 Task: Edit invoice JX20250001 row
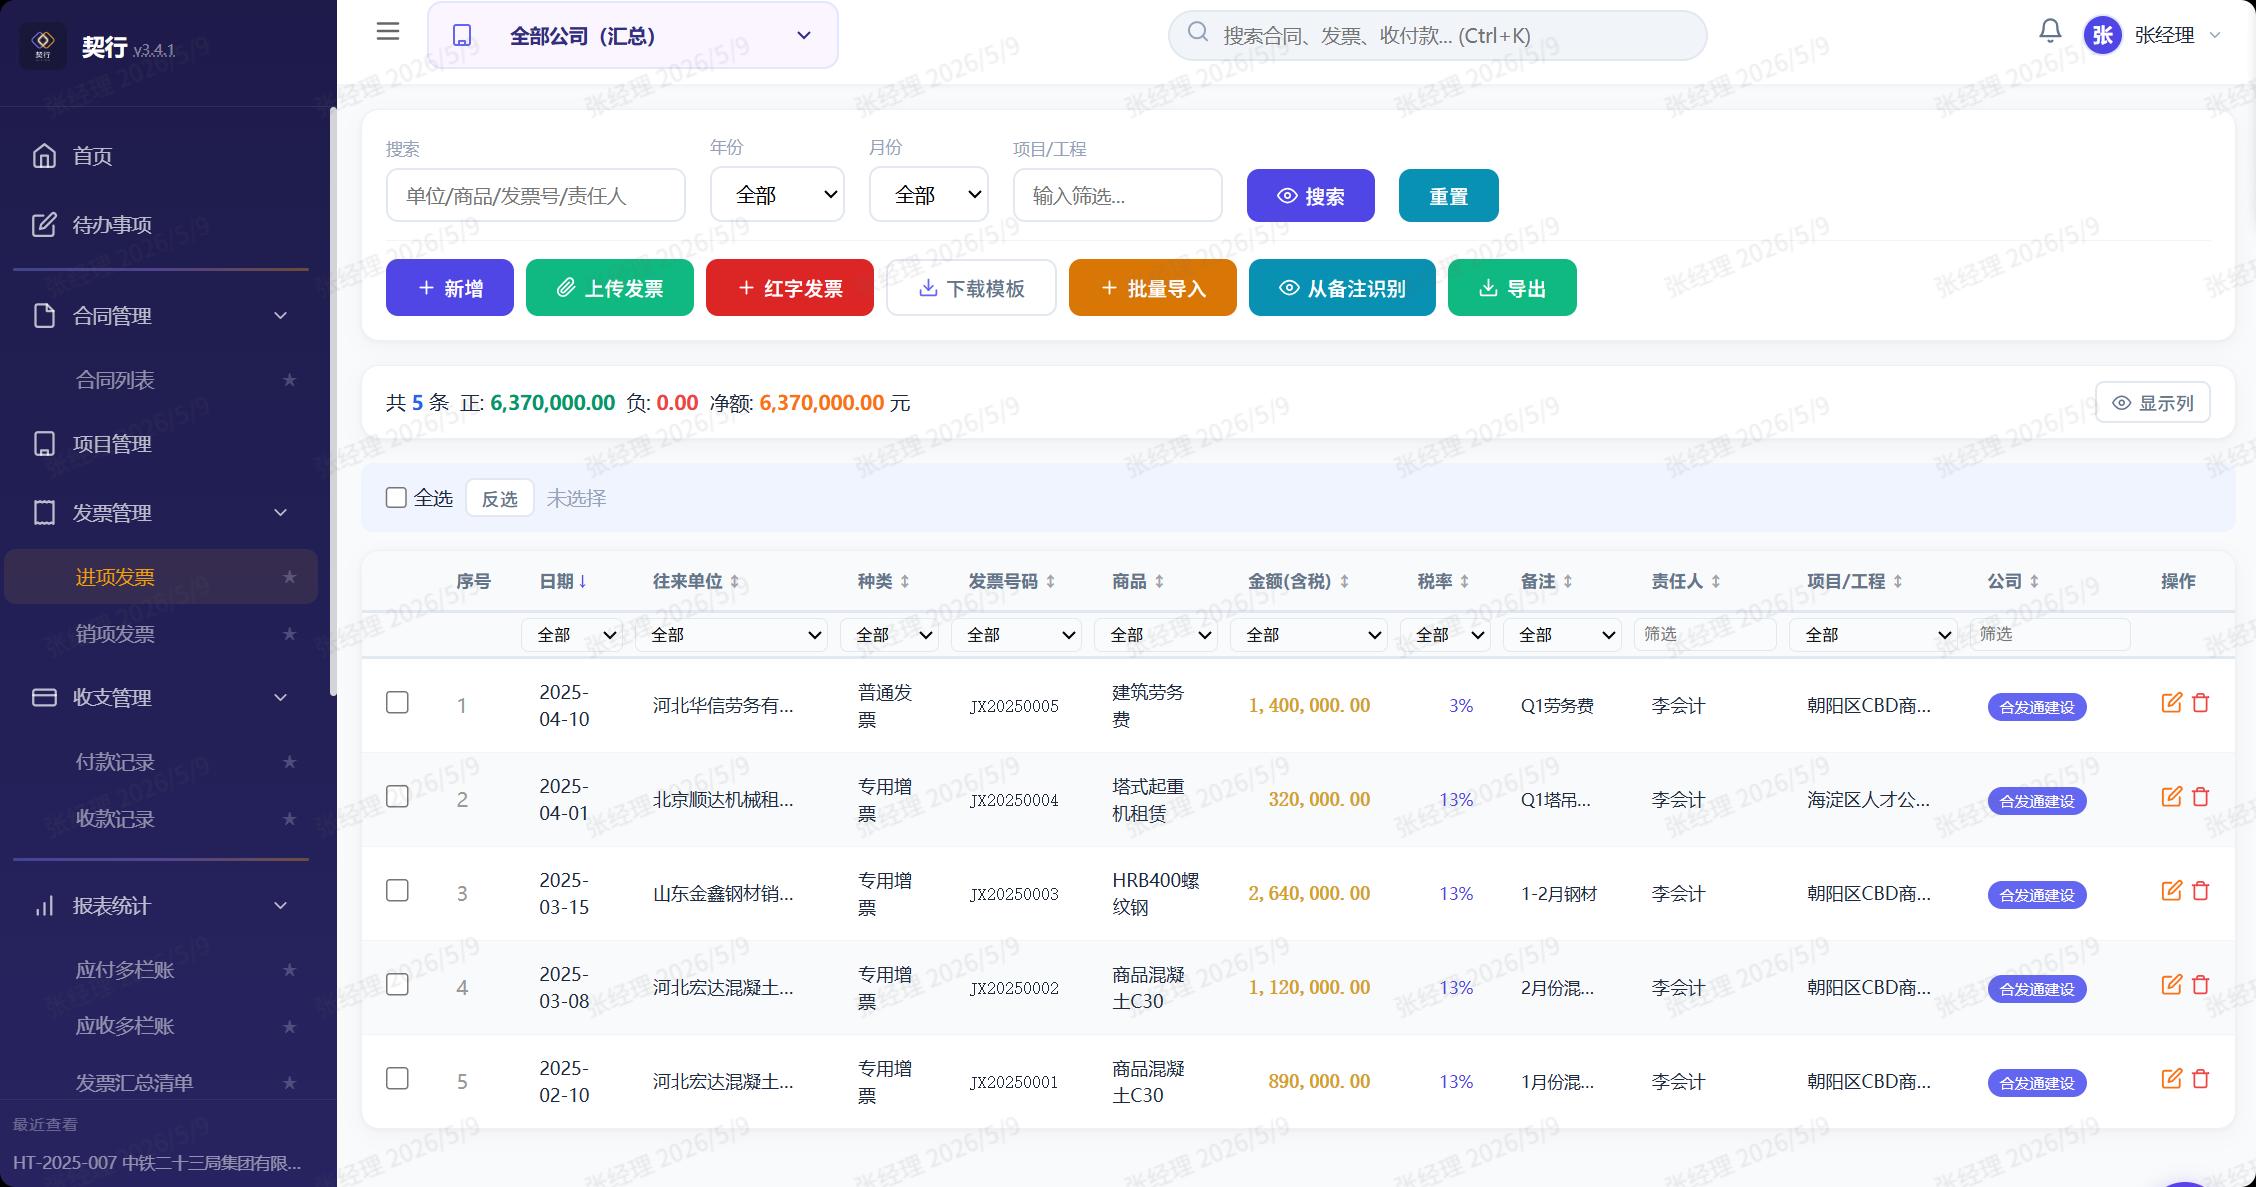[x=2172, y=1079]
